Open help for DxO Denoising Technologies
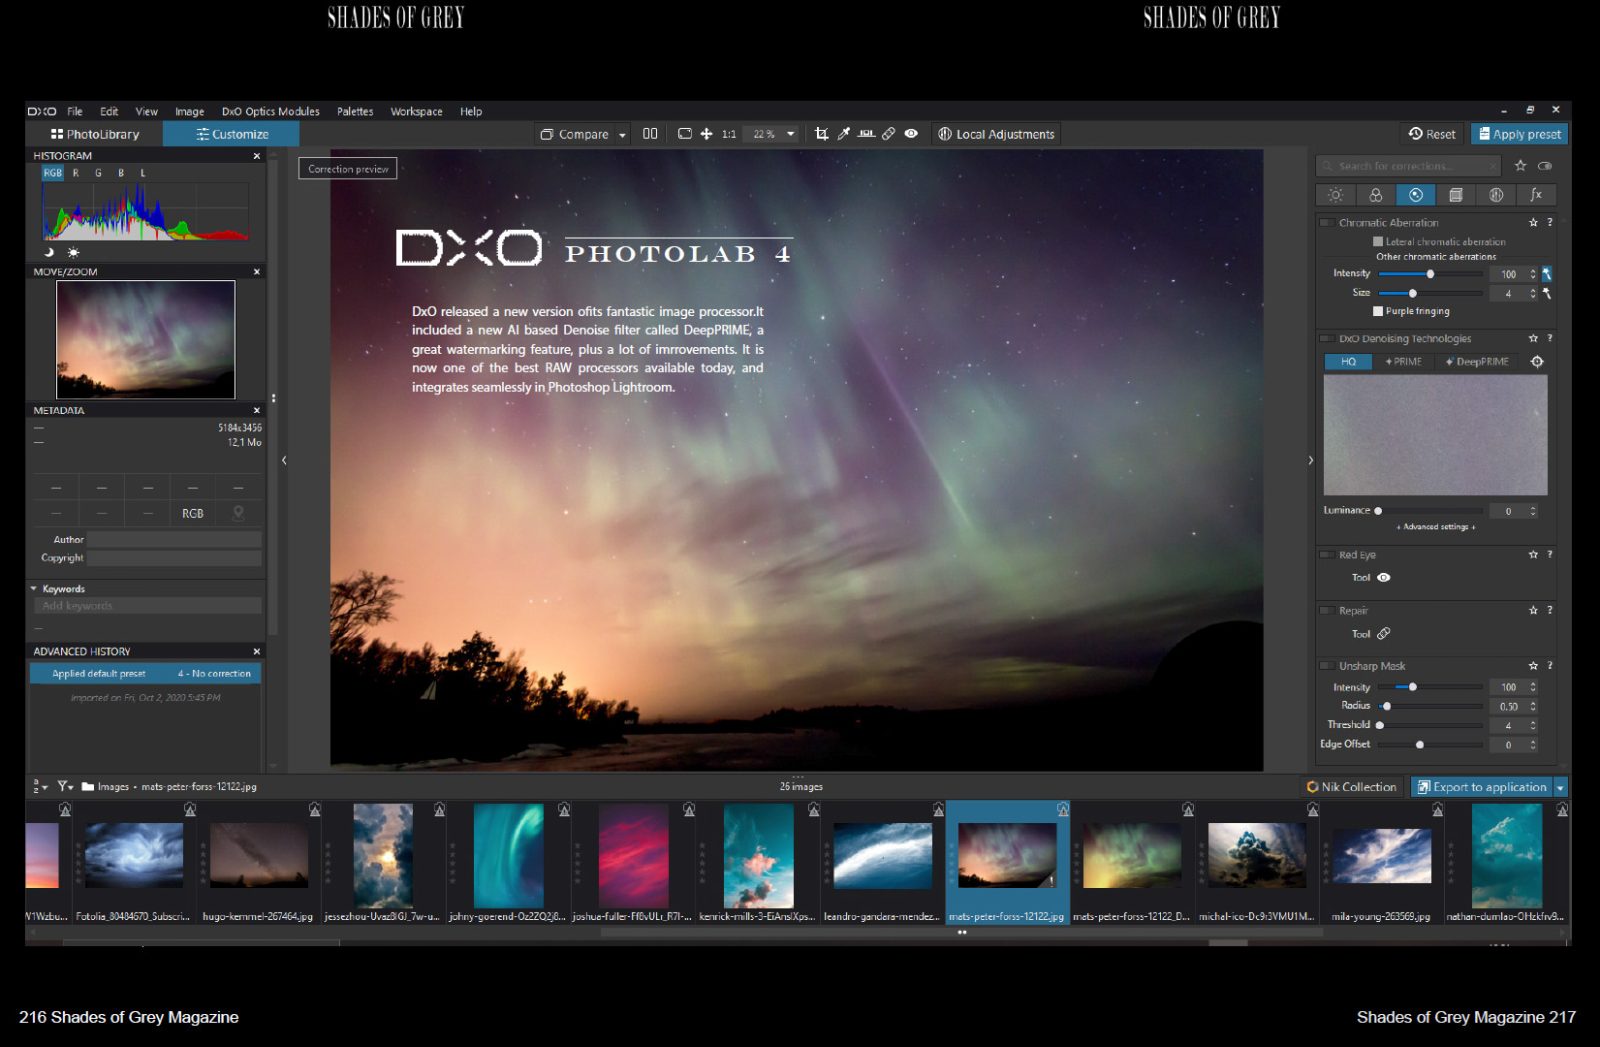Image resolution: width=1600 pixels, height=1047 pixels. [1550, 339]
